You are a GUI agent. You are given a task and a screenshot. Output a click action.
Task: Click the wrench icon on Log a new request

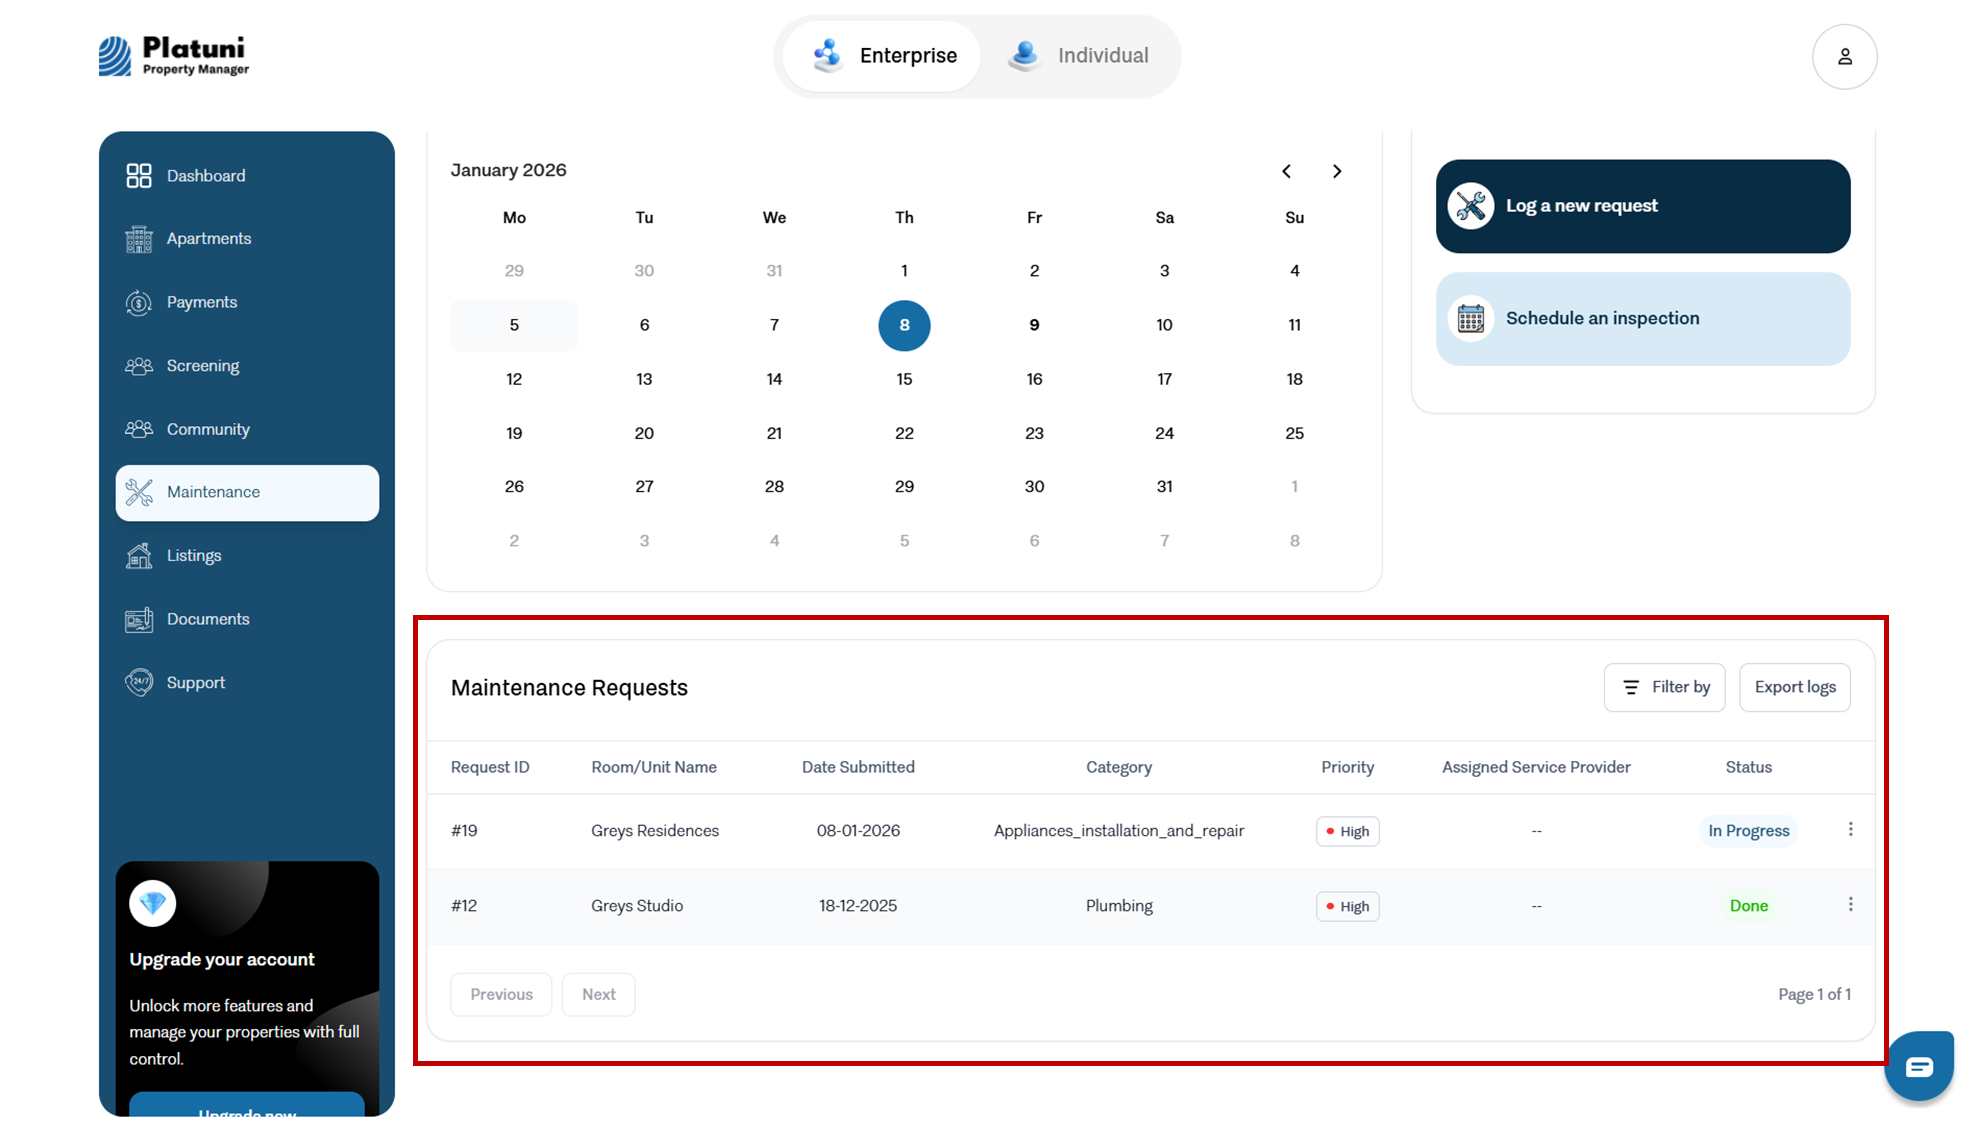click(1470, 206)
